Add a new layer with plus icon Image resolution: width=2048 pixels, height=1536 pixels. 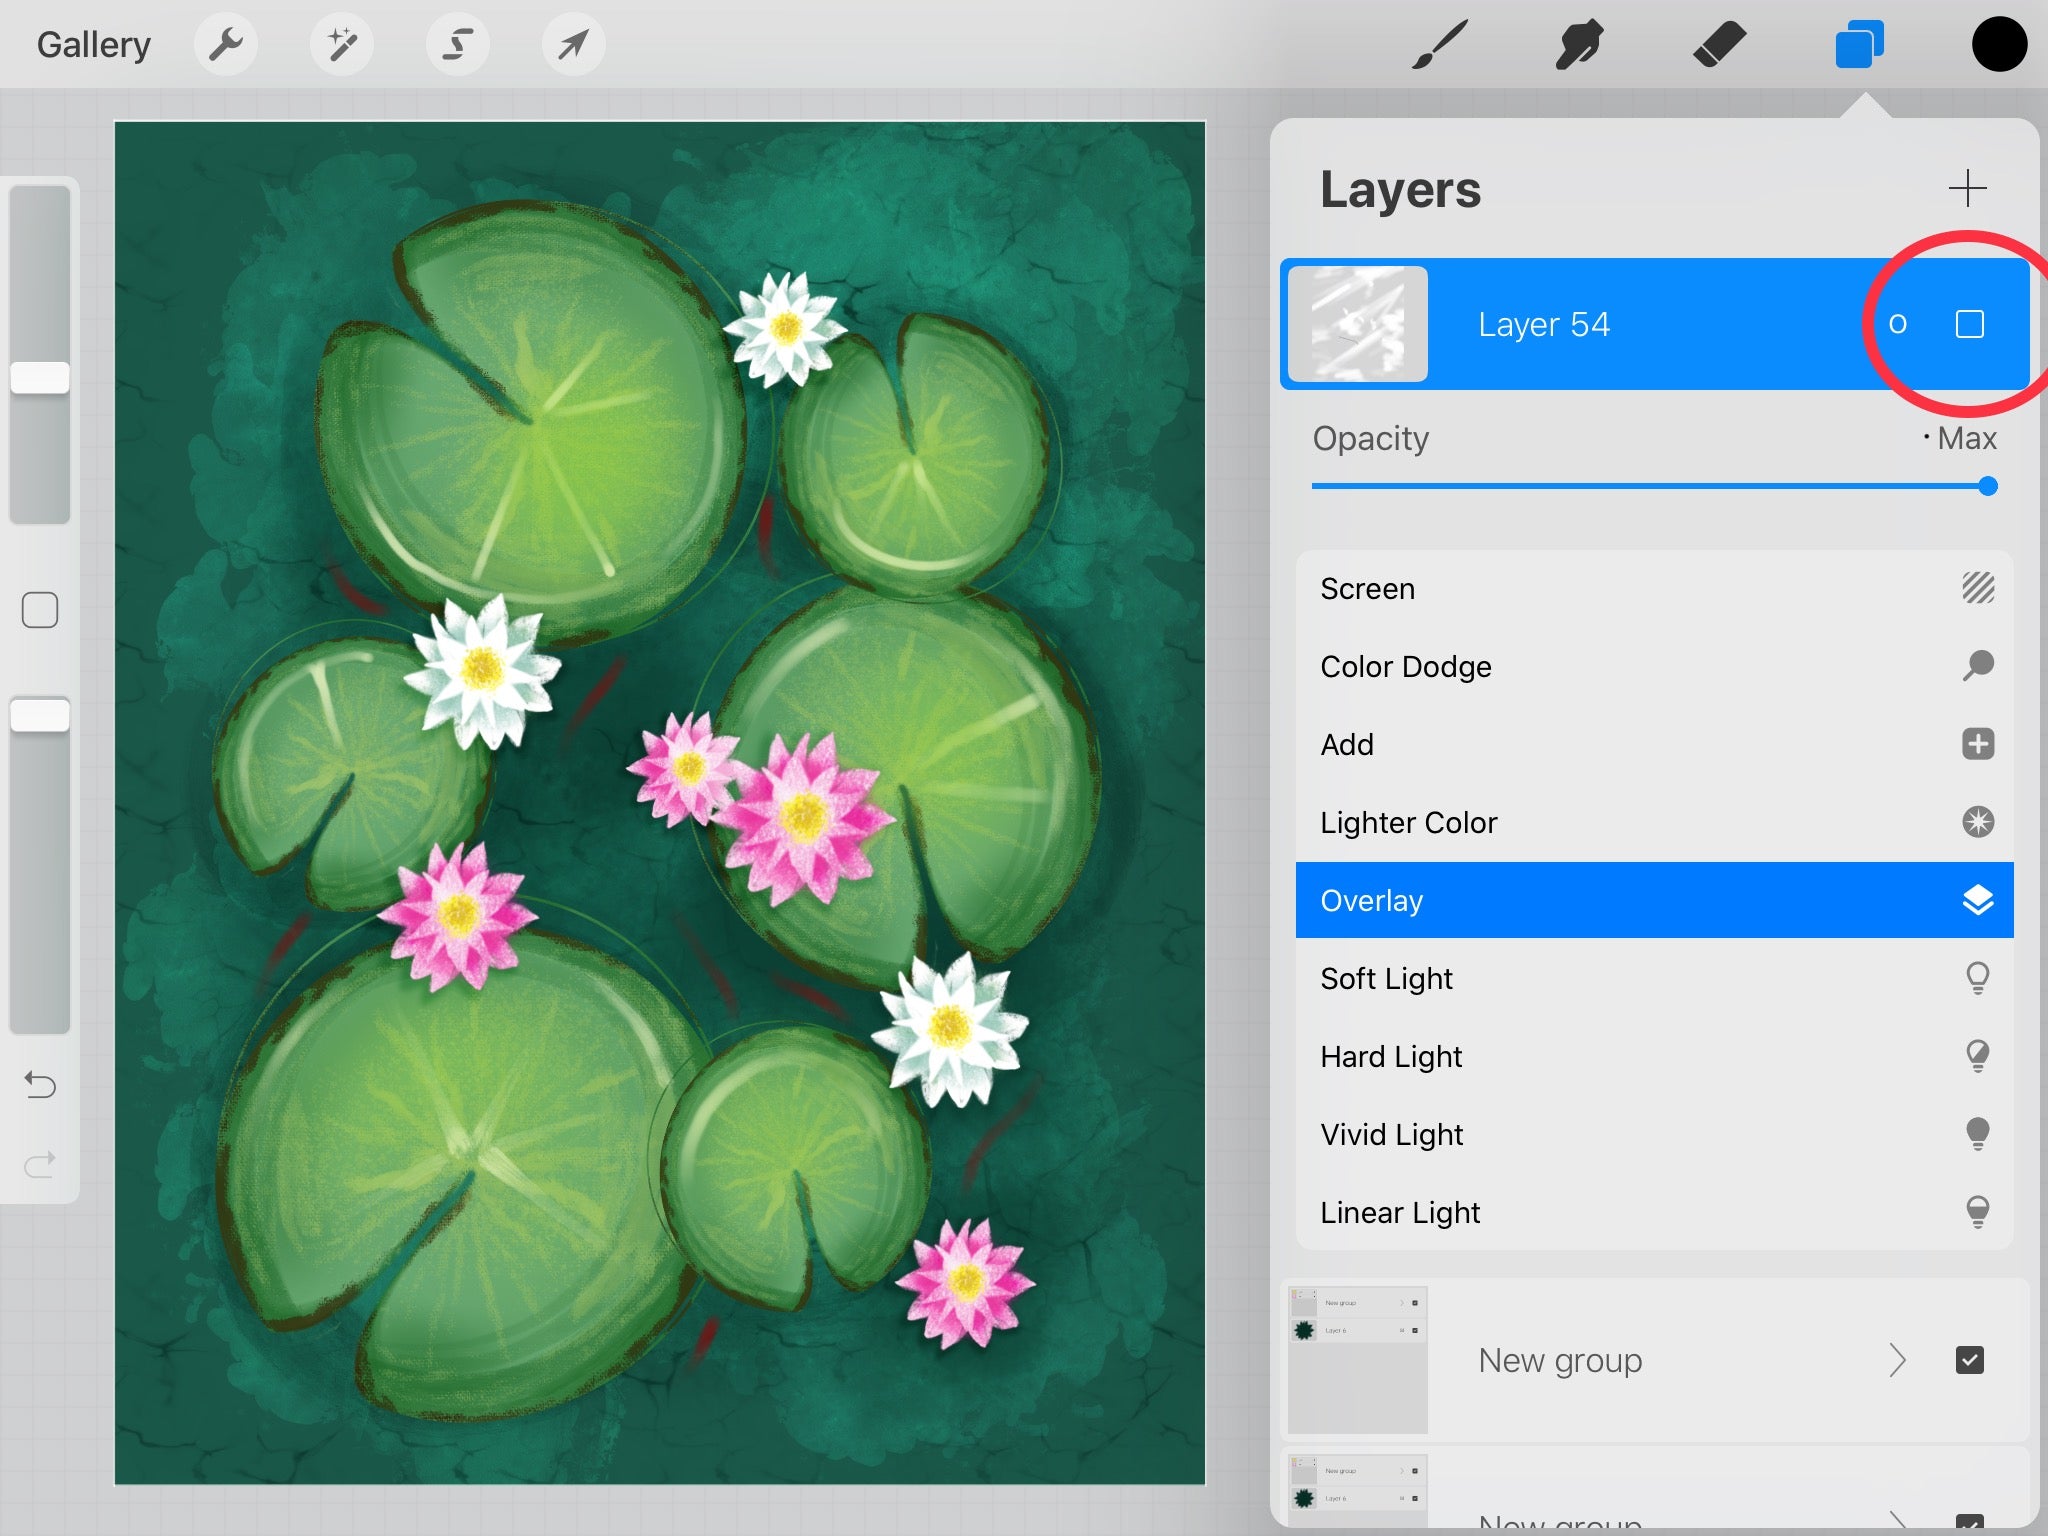tap(1967, 188)
